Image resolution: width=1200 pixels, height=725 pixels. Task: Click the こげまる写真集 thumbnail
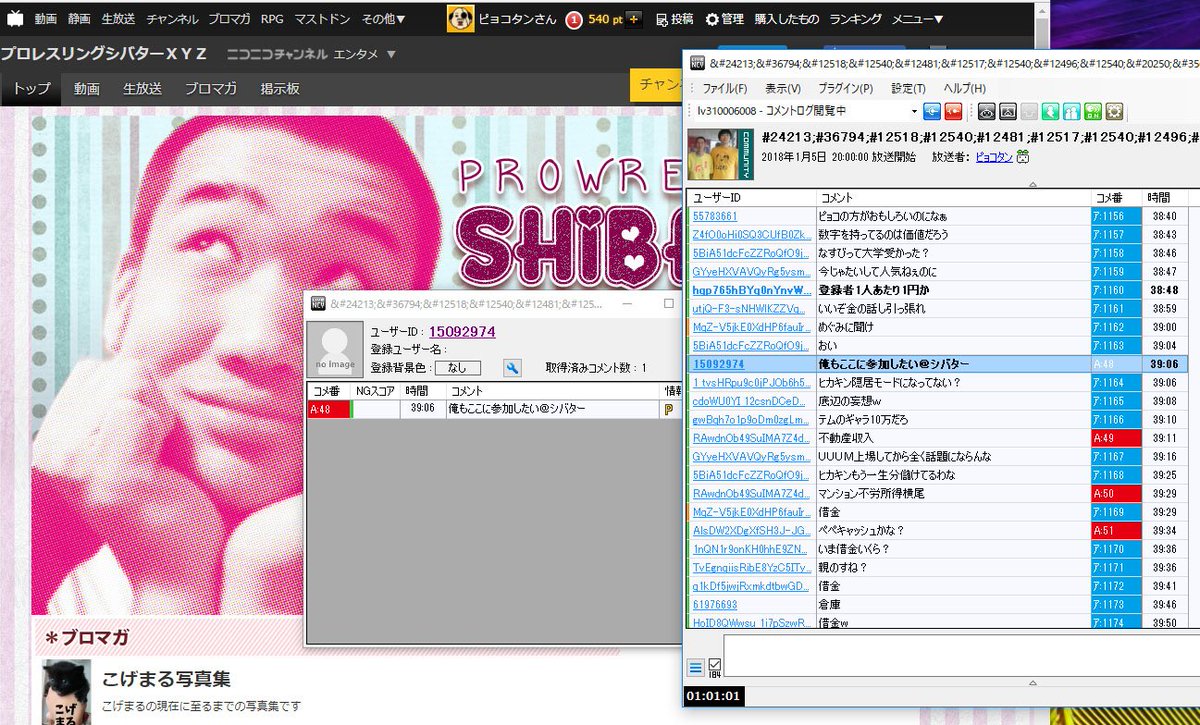coord(67,692)
